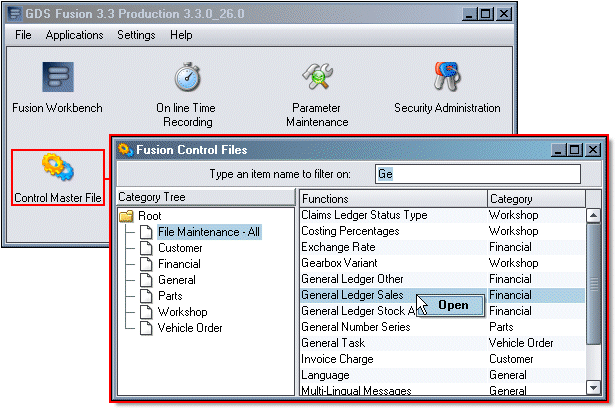615x408 pixels.
Task: Select the Vehicle Order category in tree
Action: (x=190, y=328)
